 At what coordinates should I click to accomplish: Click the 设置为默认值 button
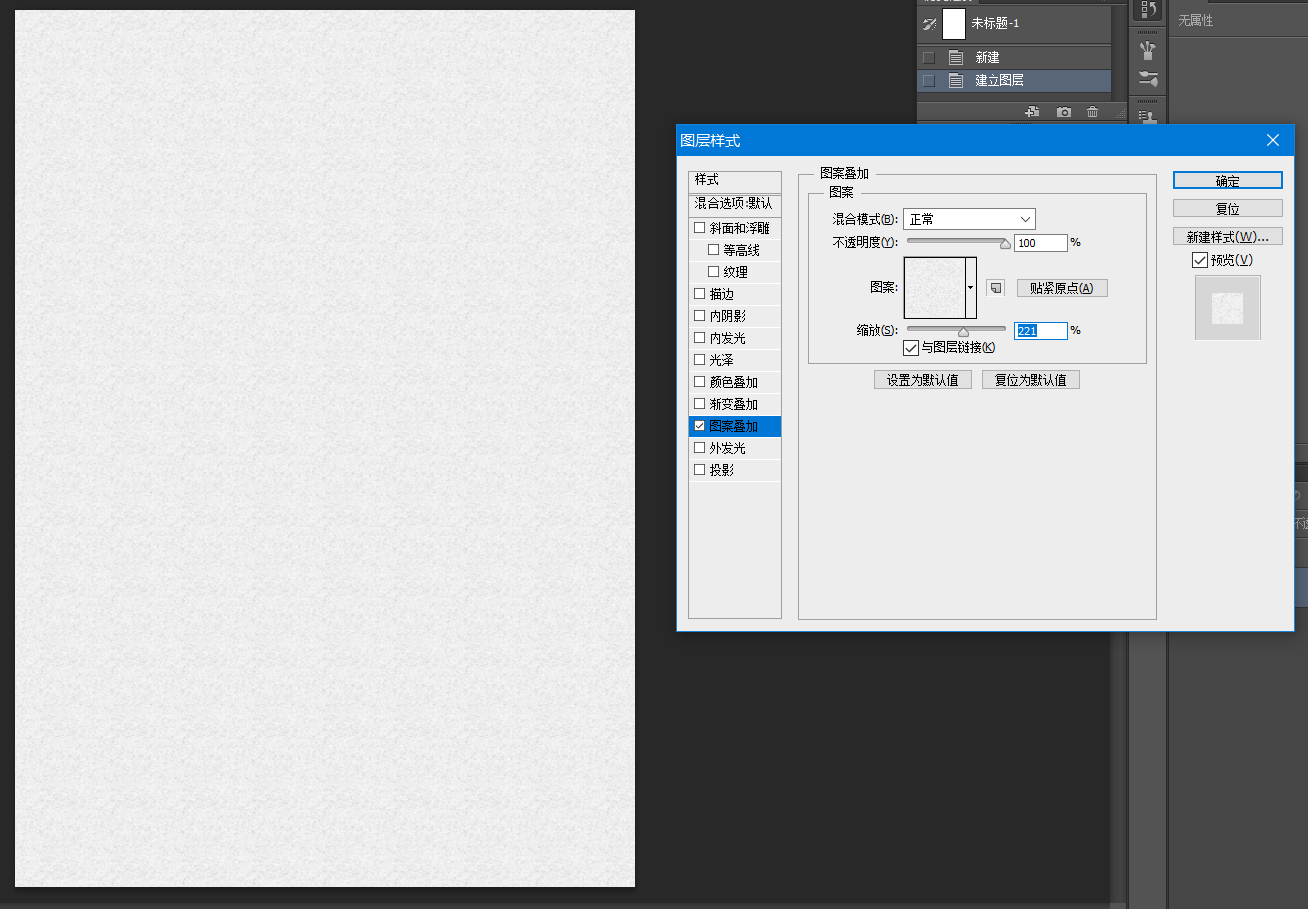coord(923,380)
